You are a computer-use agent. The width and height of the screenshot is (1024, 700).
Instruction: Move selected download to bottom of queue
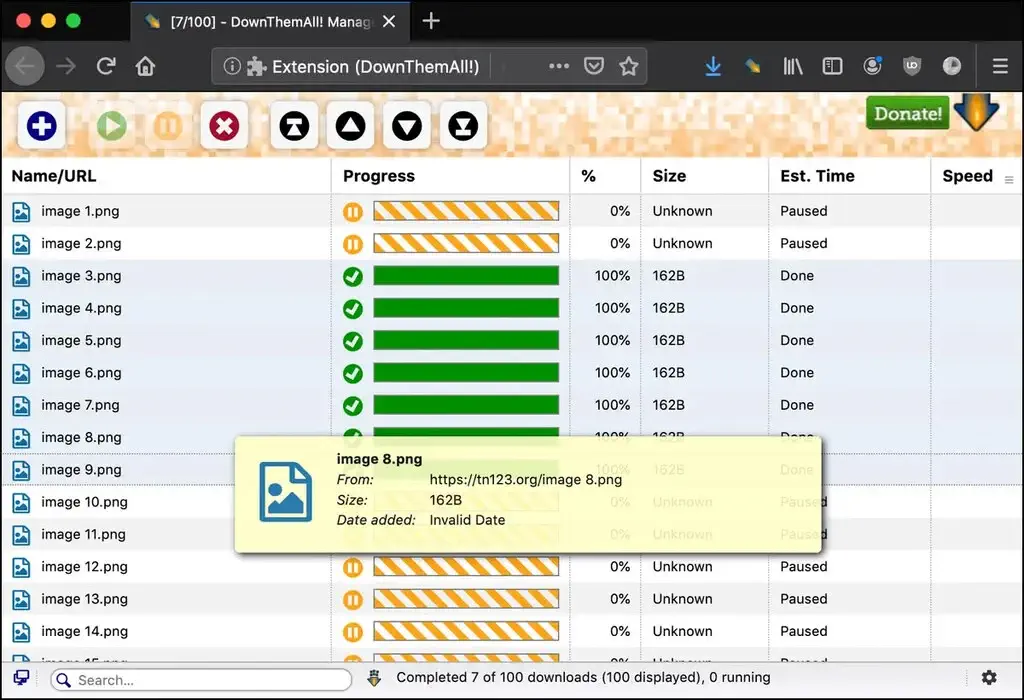pos(463,127)
